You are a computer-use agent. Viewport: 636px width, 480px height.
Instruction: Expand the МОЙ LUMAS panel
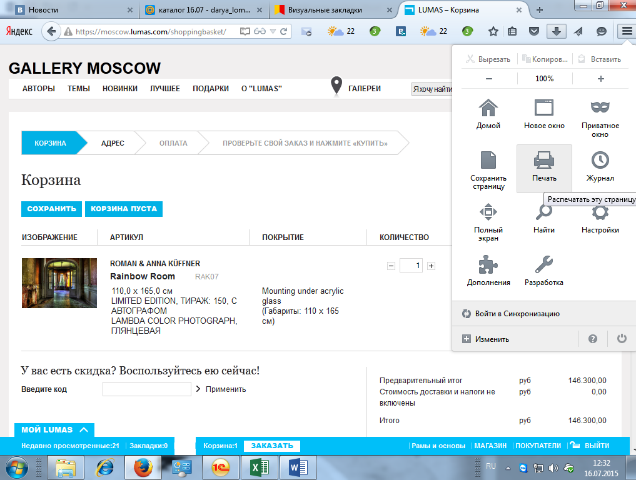click(x=54, y=430)
